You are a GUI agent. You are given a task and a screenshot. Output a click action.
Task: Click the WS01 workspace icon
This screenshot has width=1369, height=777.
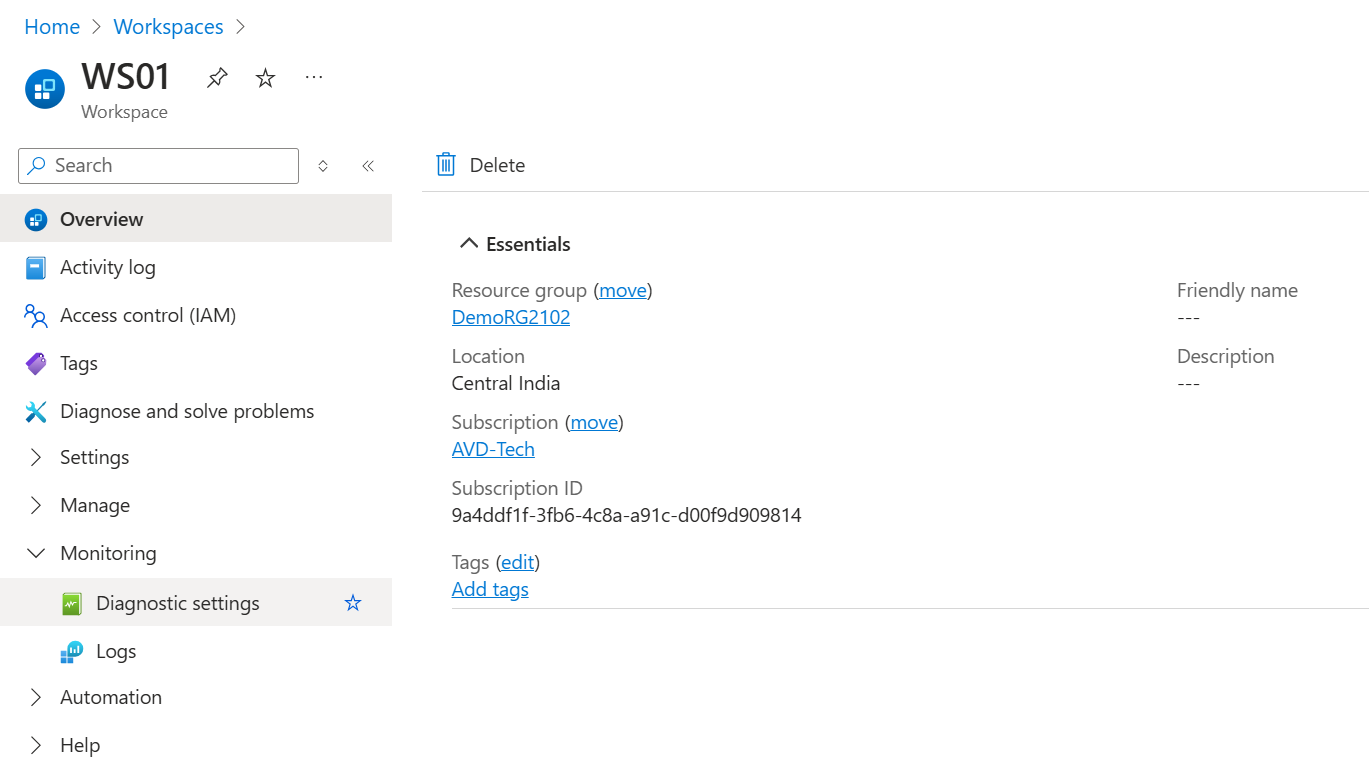(45, 89)
